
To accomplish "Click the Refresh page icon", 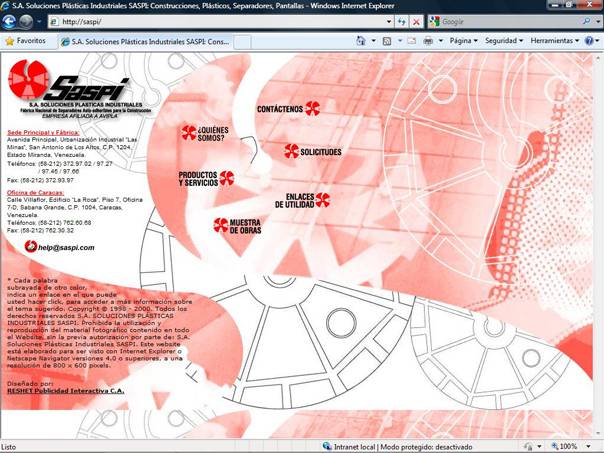I will (x=401, y=21).
